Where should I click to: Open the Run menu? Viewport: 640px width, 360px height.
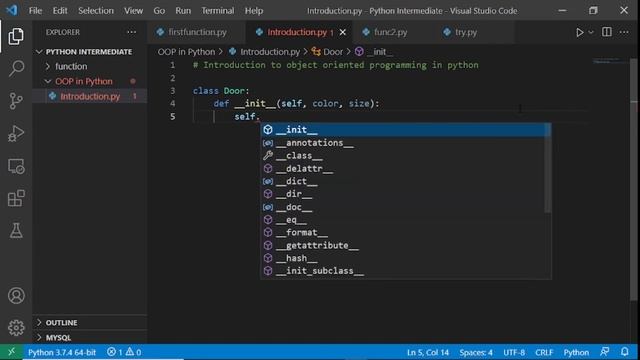(183, 11)
